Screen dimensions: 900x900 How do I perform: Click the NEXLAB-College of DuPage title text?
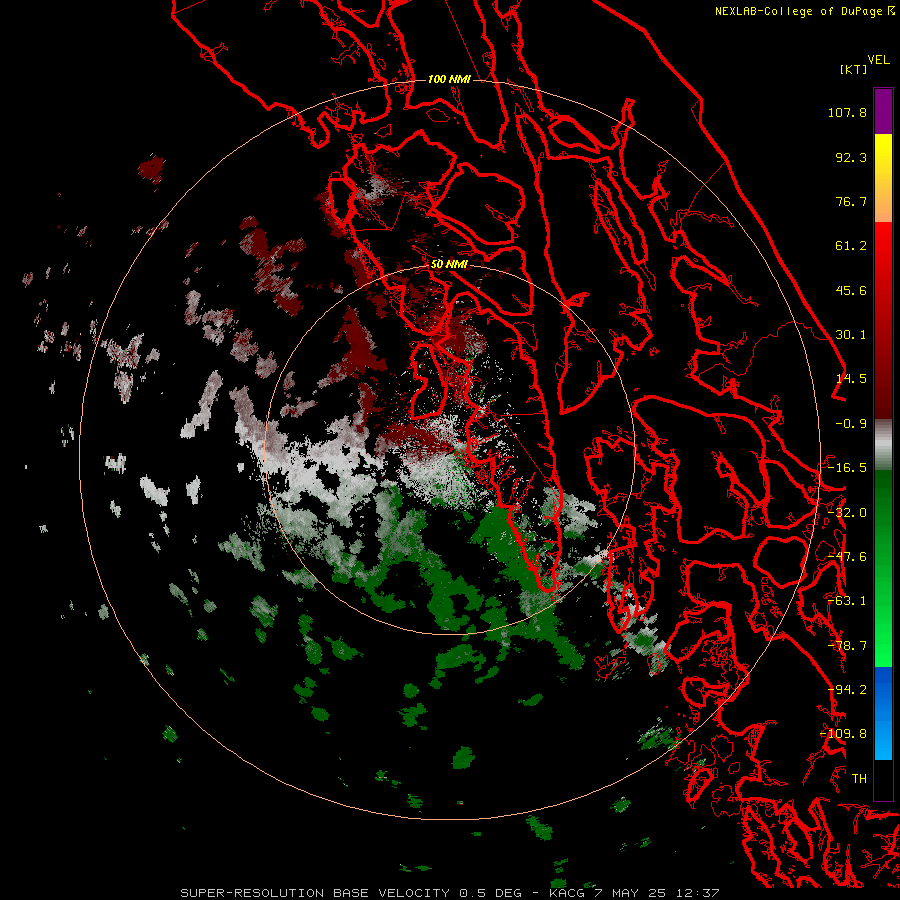[x=799, y=11]
